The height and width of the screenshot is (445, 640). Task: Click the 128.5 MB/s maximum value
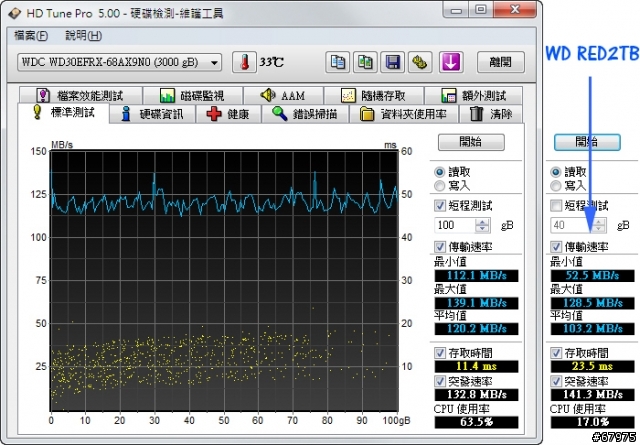tap(592, 303)
